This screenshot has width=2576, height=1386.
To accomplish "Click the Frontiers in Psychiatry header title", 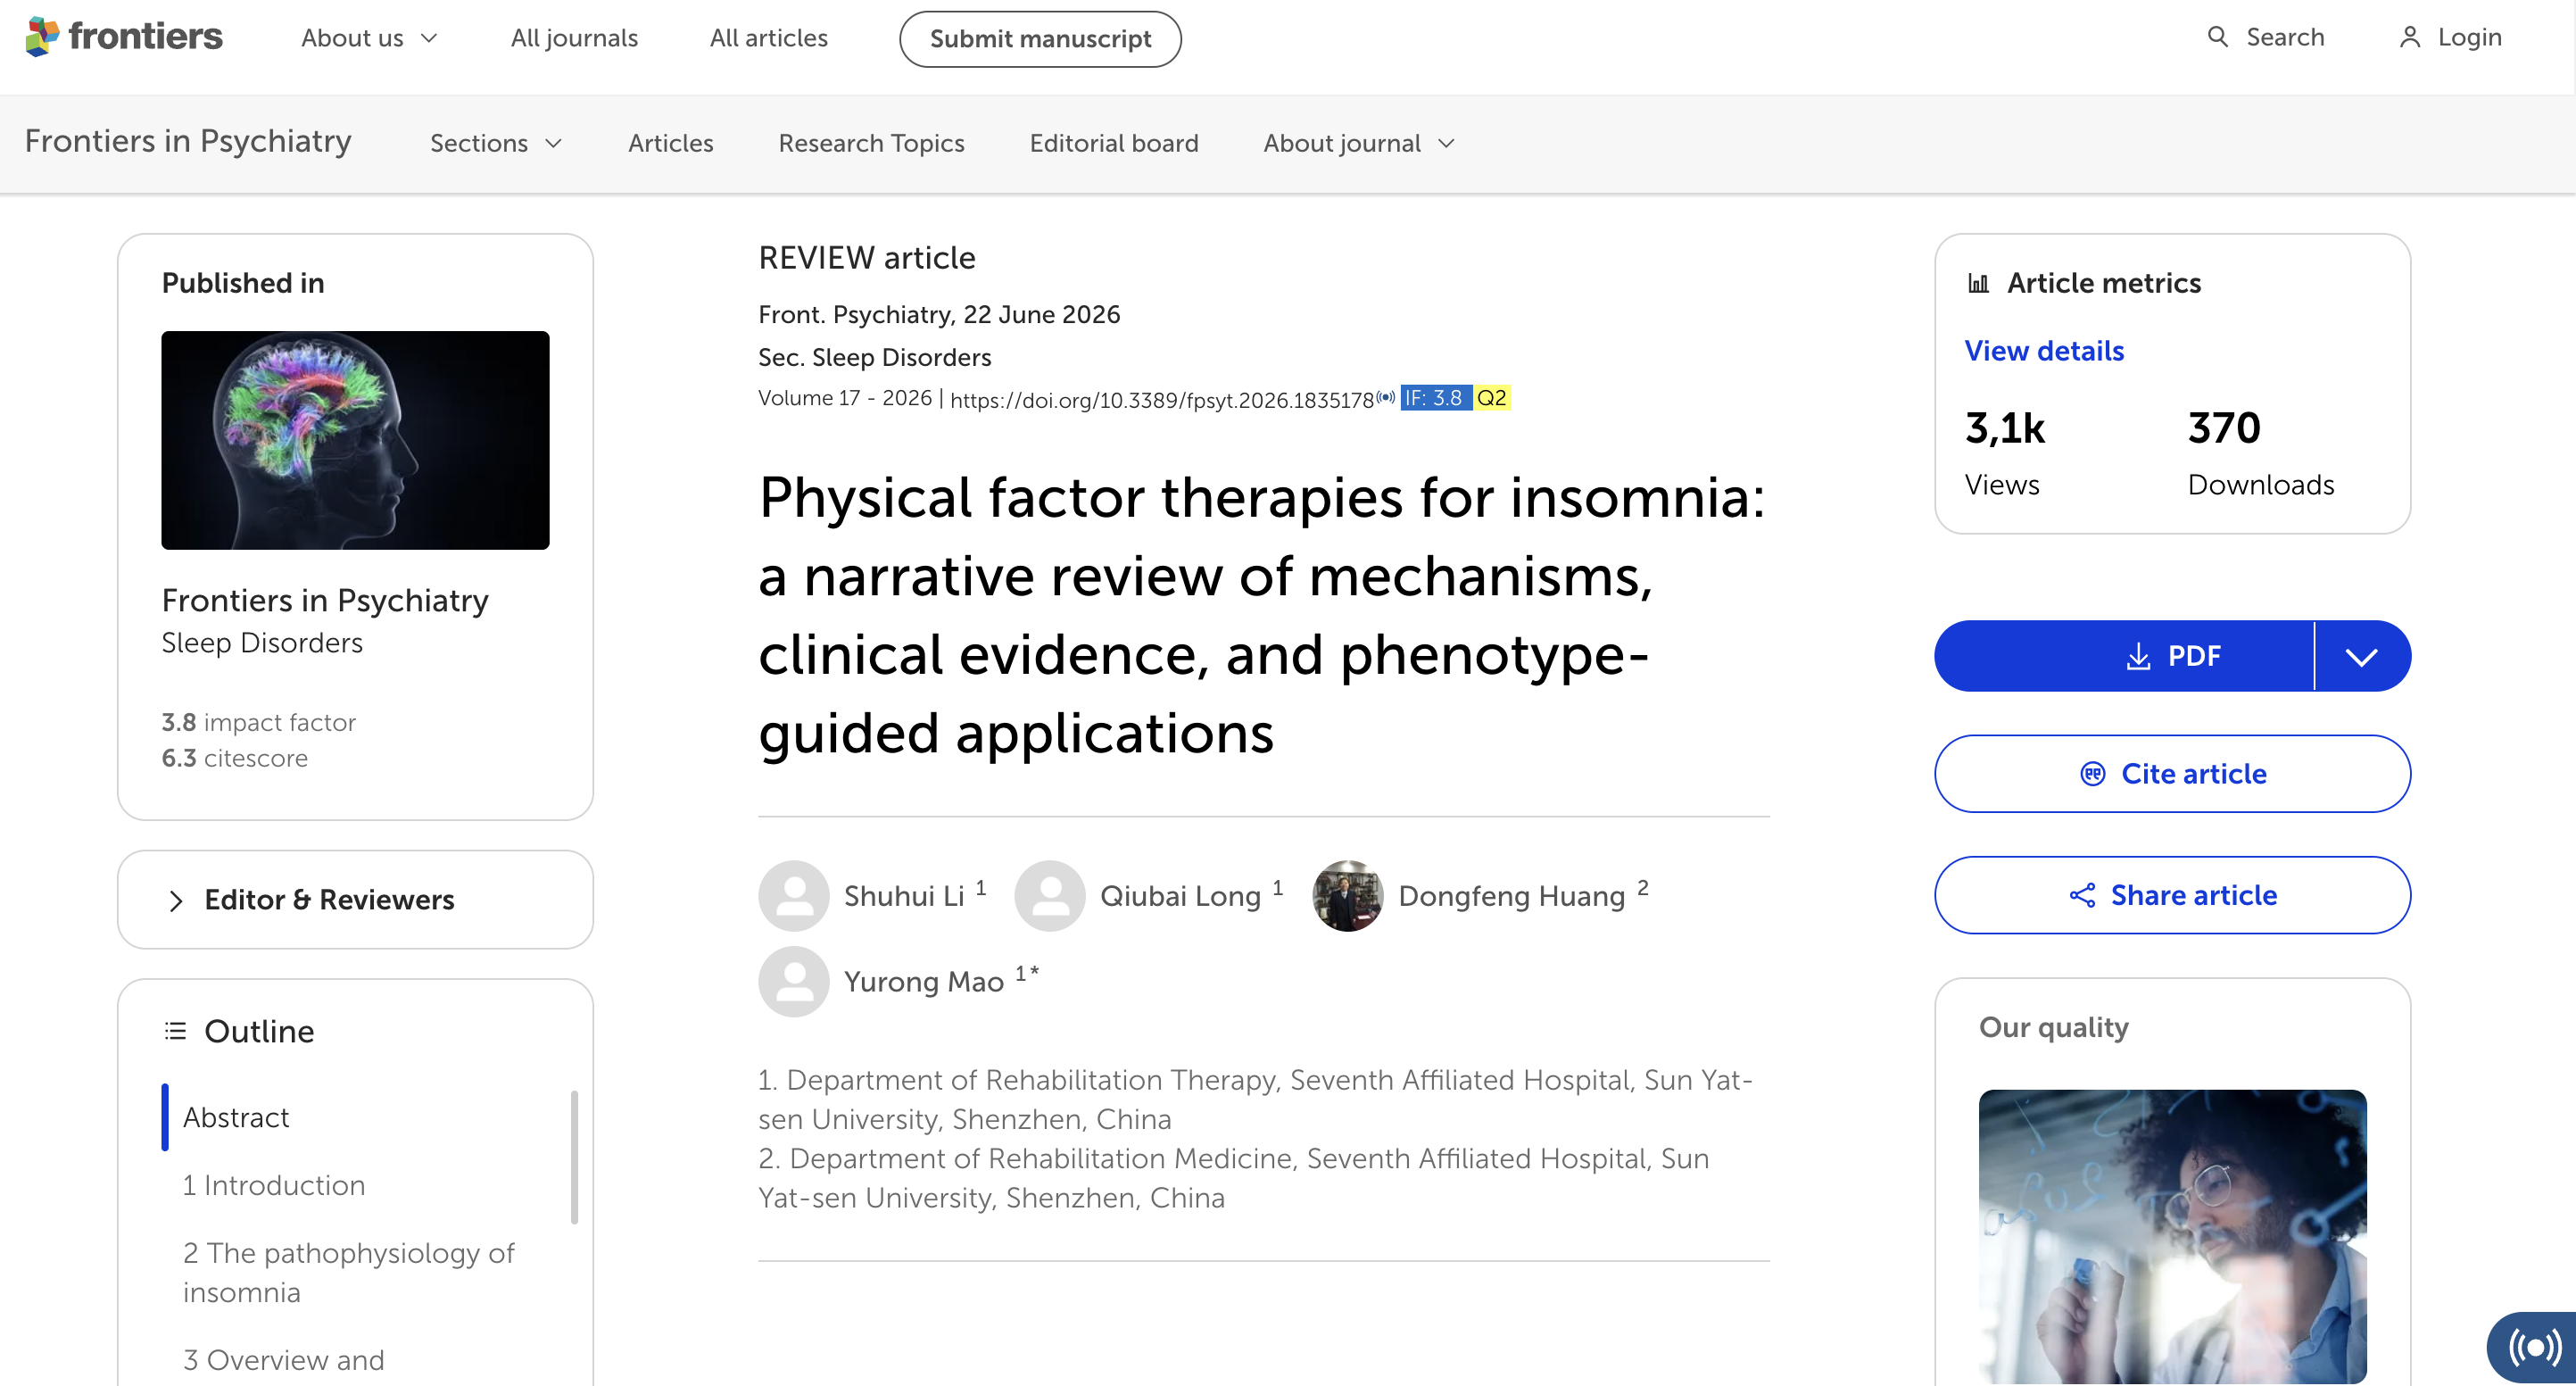I will pos(188,141).
